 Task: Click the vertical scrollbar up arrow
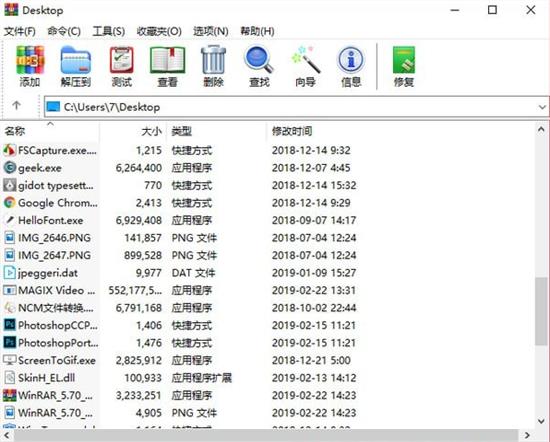coord(541,130)
